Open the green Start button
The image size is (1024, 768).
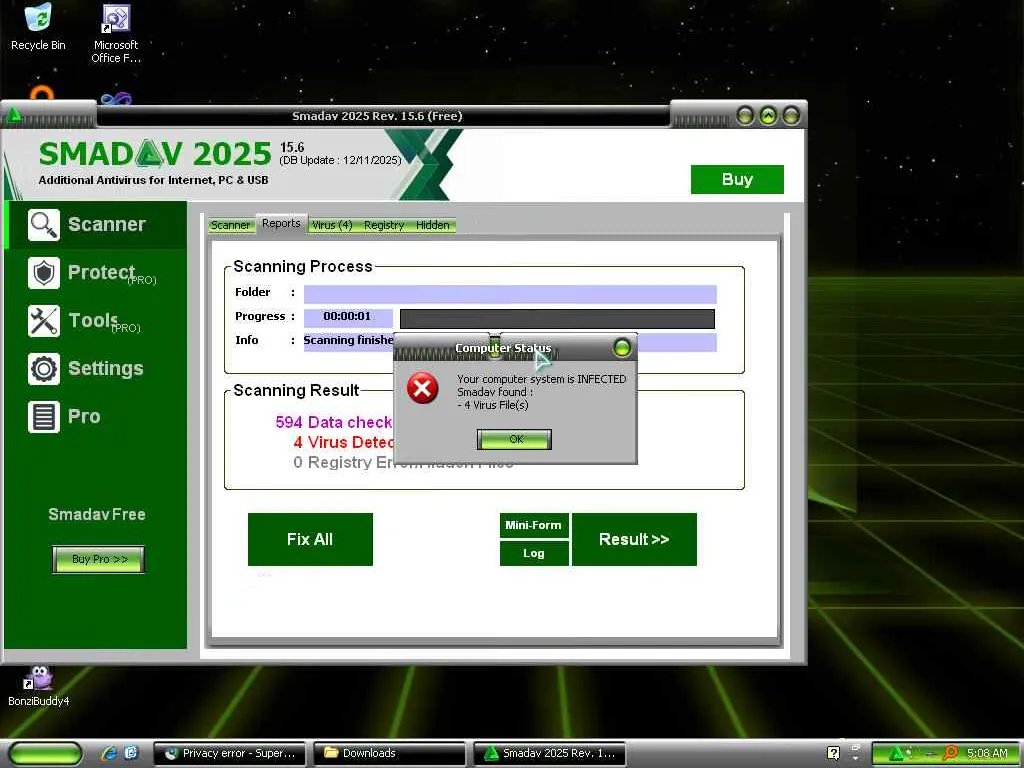[x=45, y=753]
